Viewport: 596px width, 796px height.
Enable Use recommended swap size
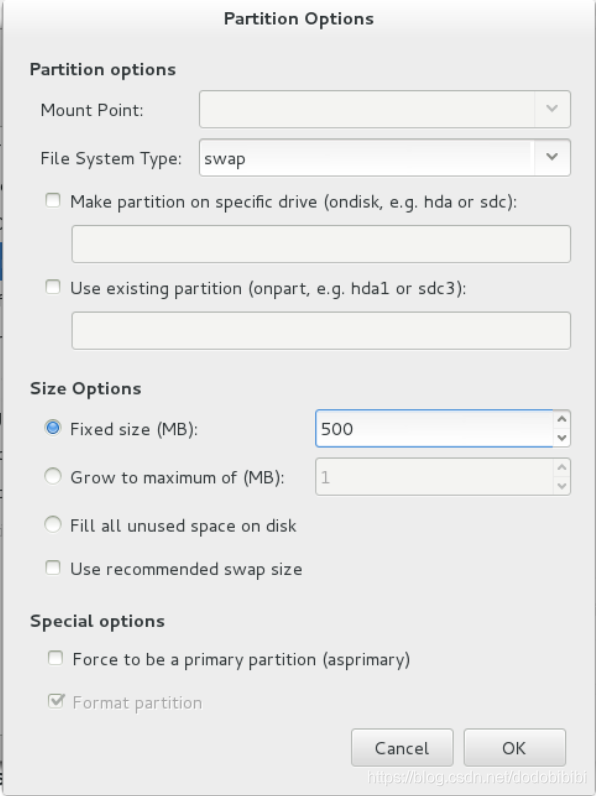53,568
